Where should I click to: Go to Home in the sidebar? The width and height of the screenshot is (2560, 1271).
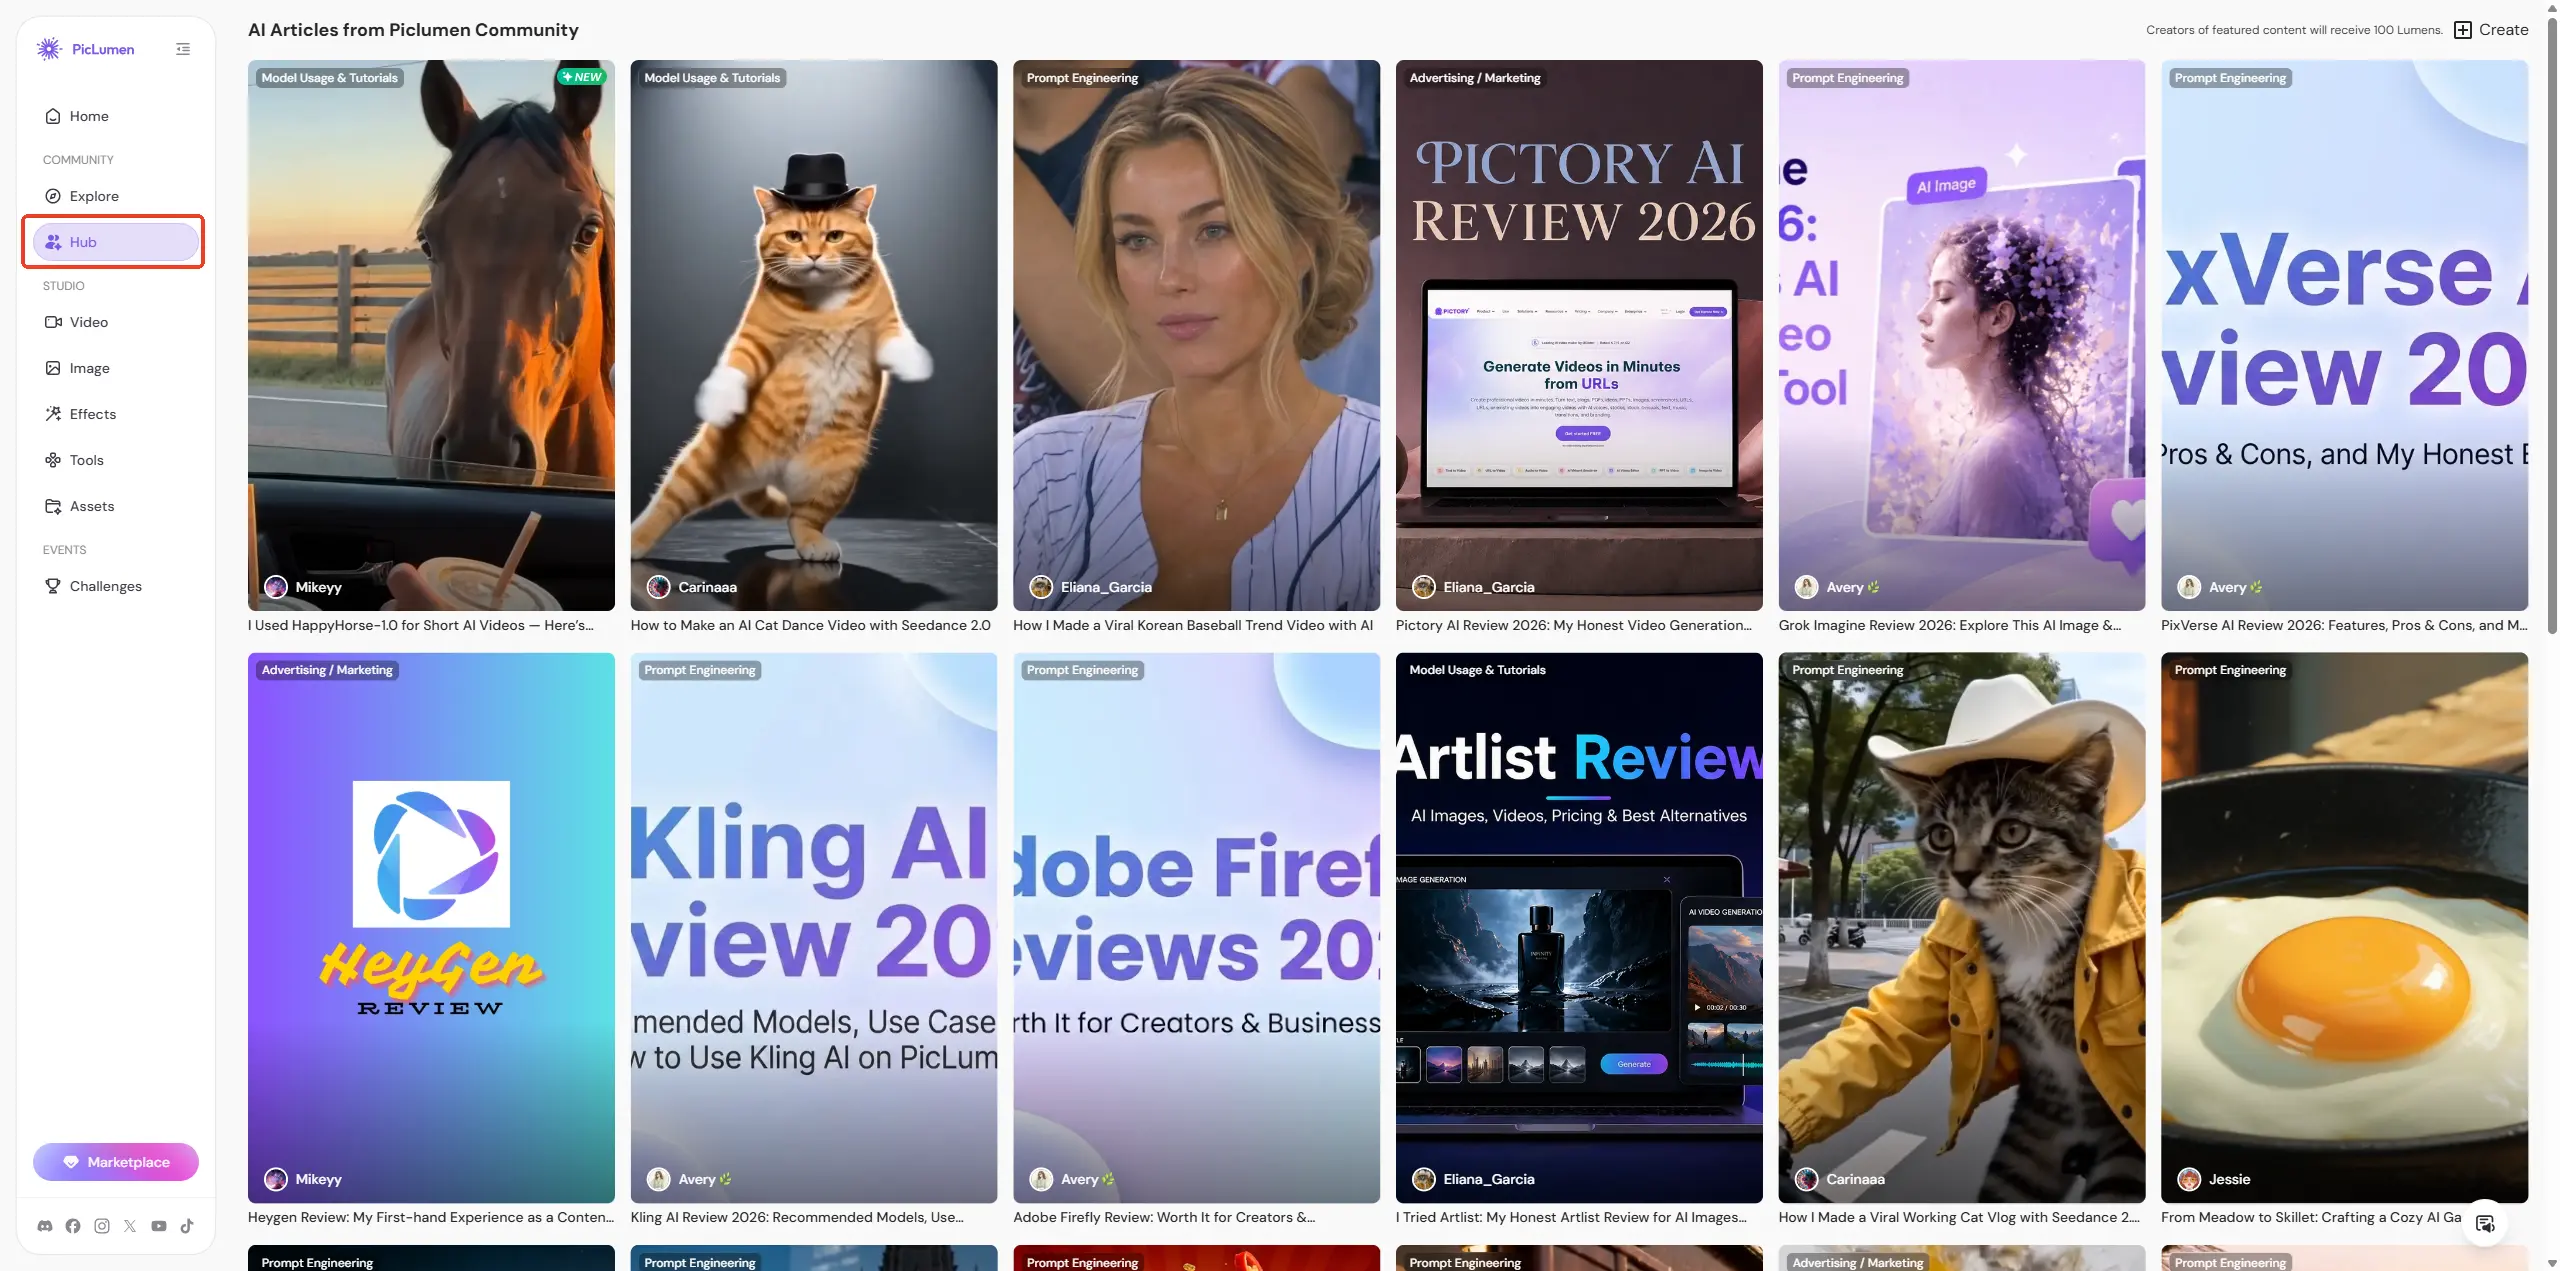(x=116, y=116)
